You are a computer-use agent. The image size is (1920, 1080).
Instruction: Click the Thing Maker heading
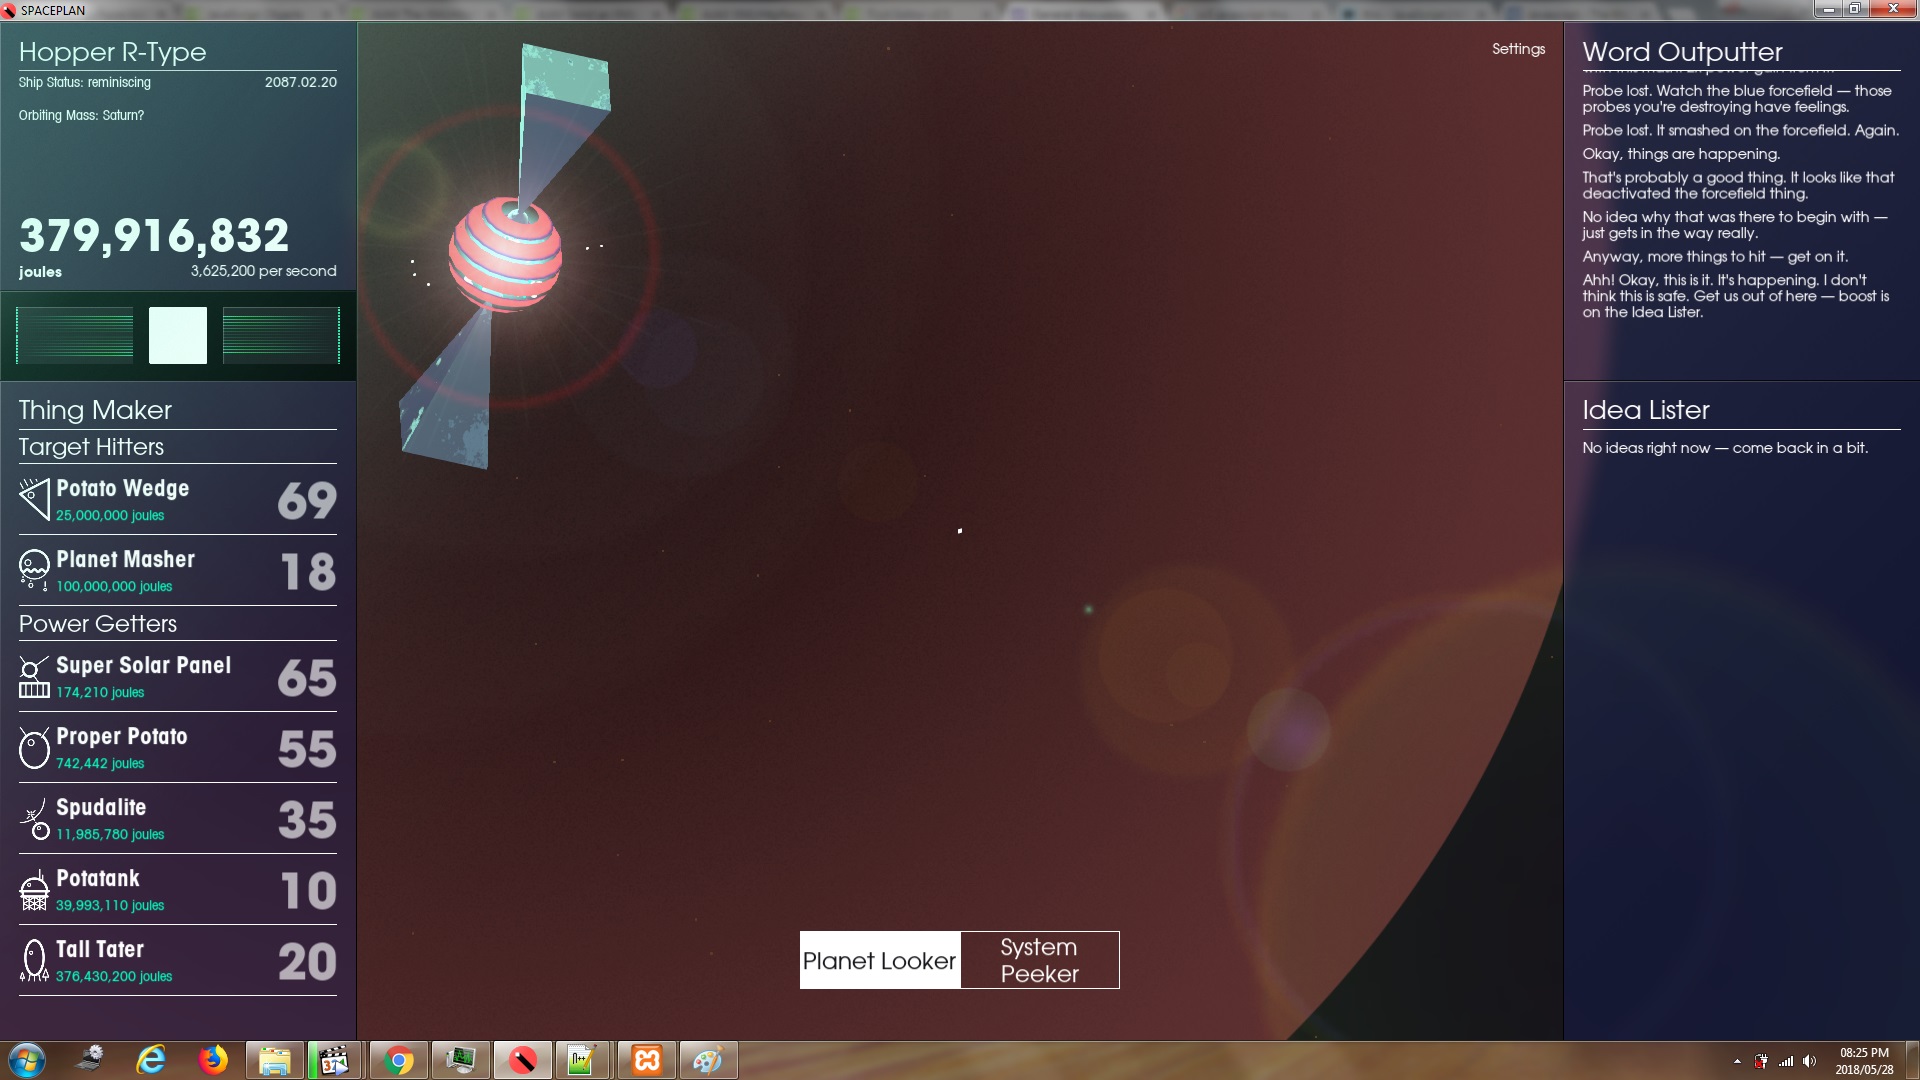[95, 410]
